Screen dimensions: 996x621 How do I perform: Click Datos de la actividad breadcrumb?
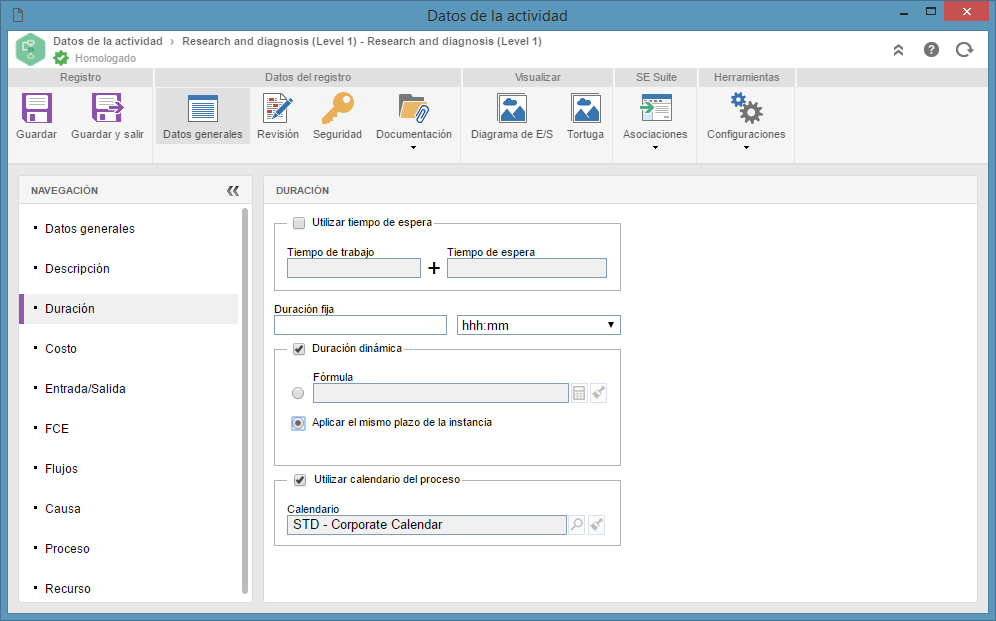click(x=108, y=41)
